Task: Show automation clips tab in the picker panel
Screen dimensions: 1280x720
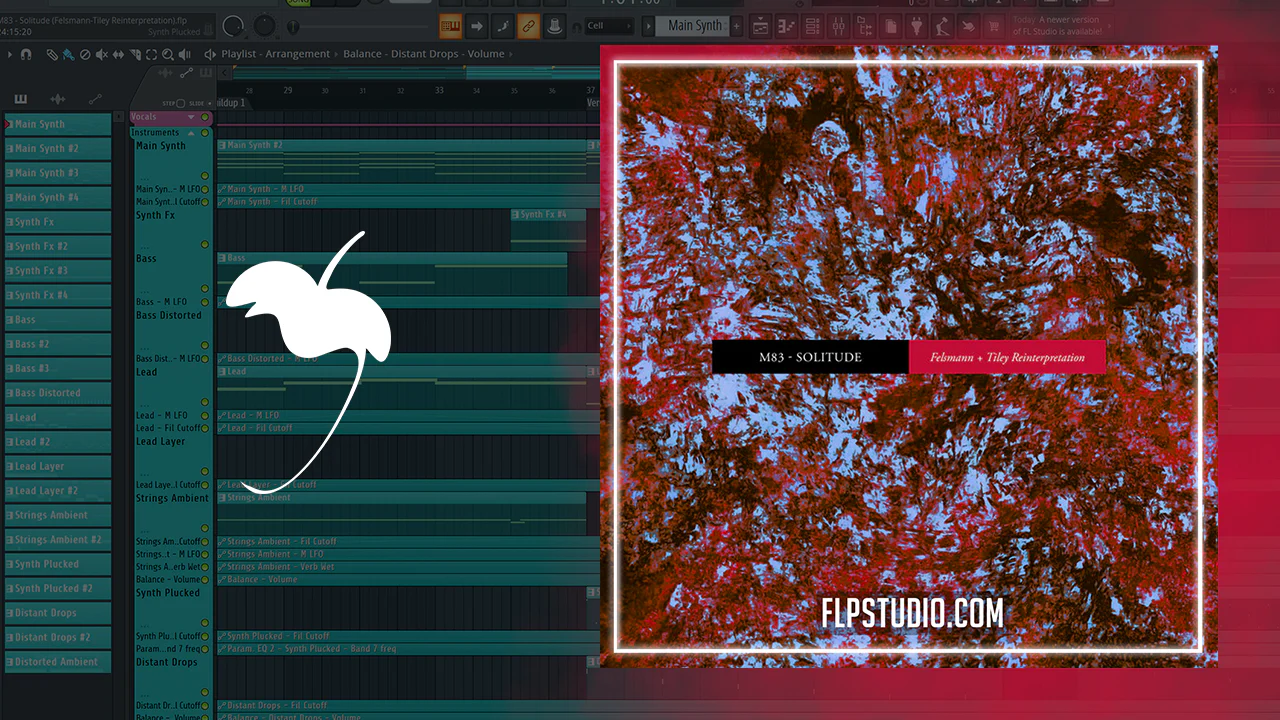Action: (x=95, y=99)
